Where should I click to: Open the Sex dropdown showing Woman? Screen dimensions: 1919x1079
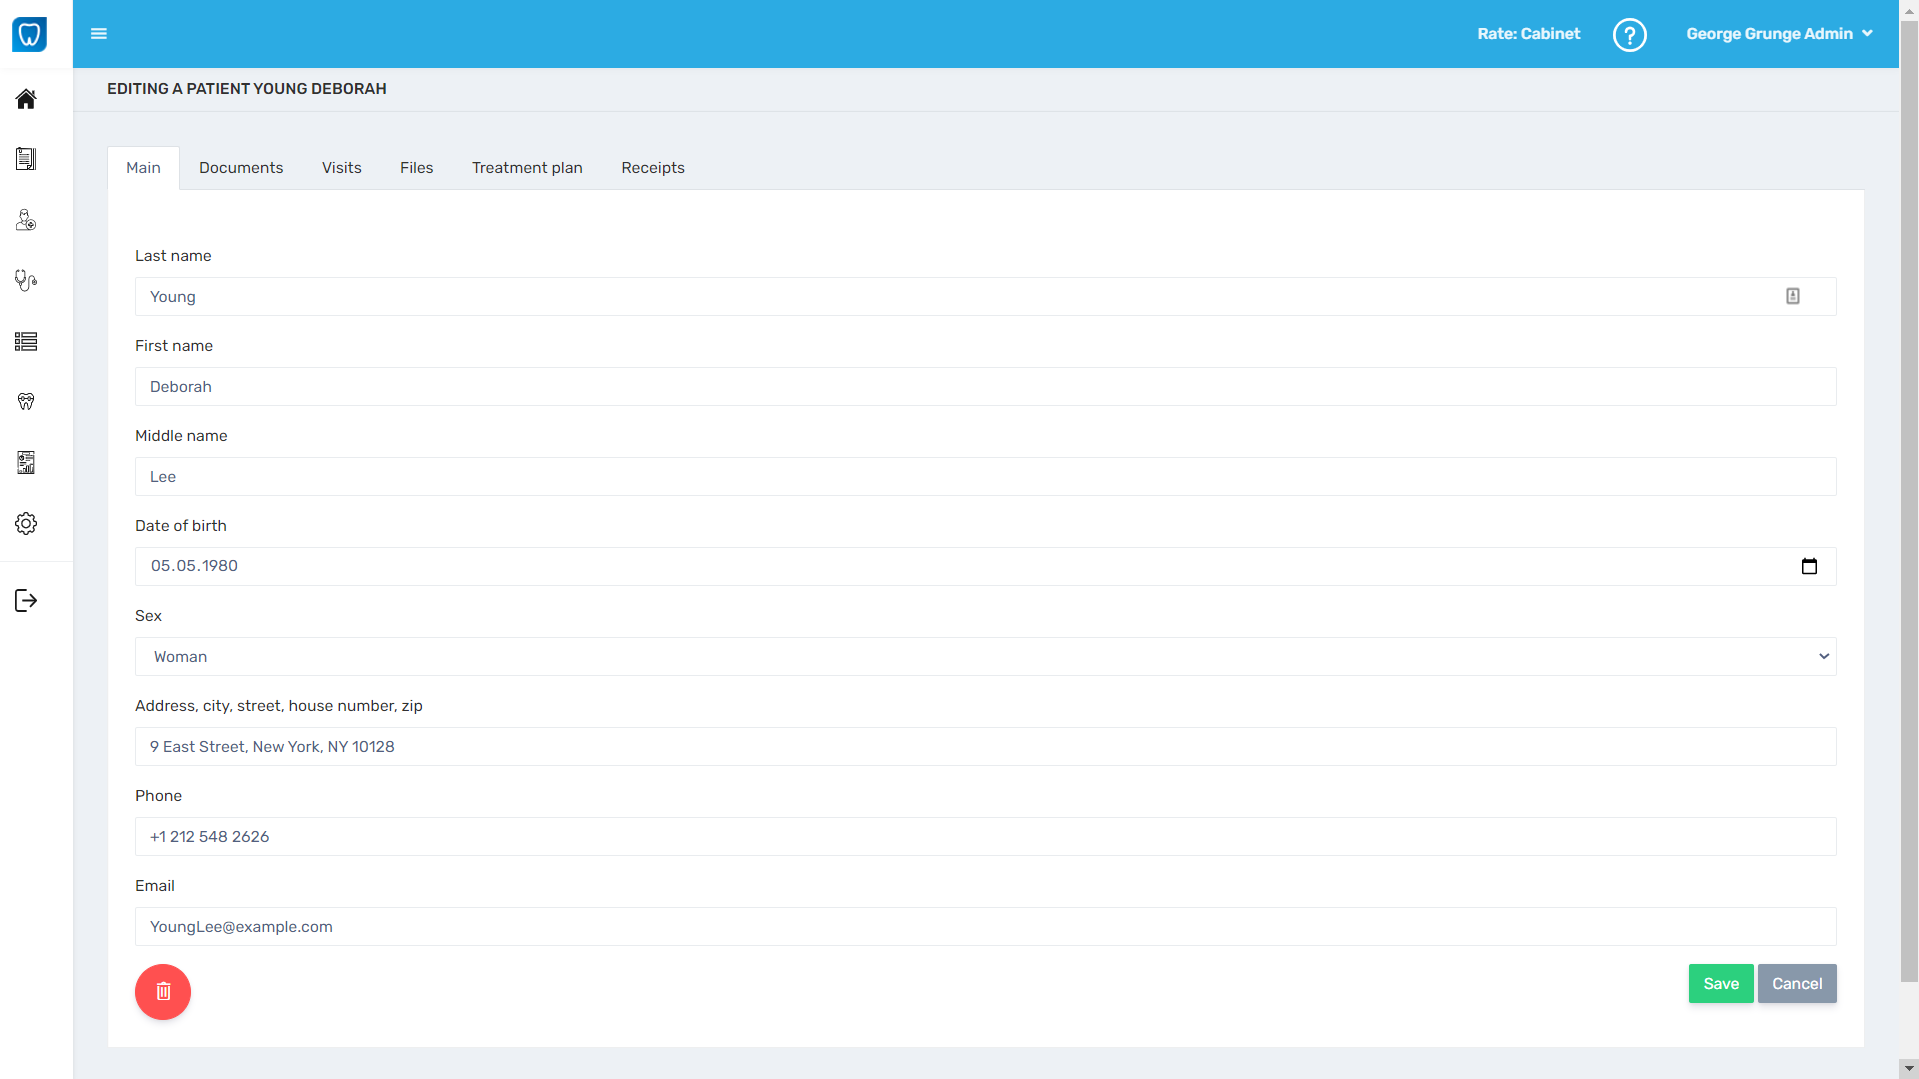985,656
